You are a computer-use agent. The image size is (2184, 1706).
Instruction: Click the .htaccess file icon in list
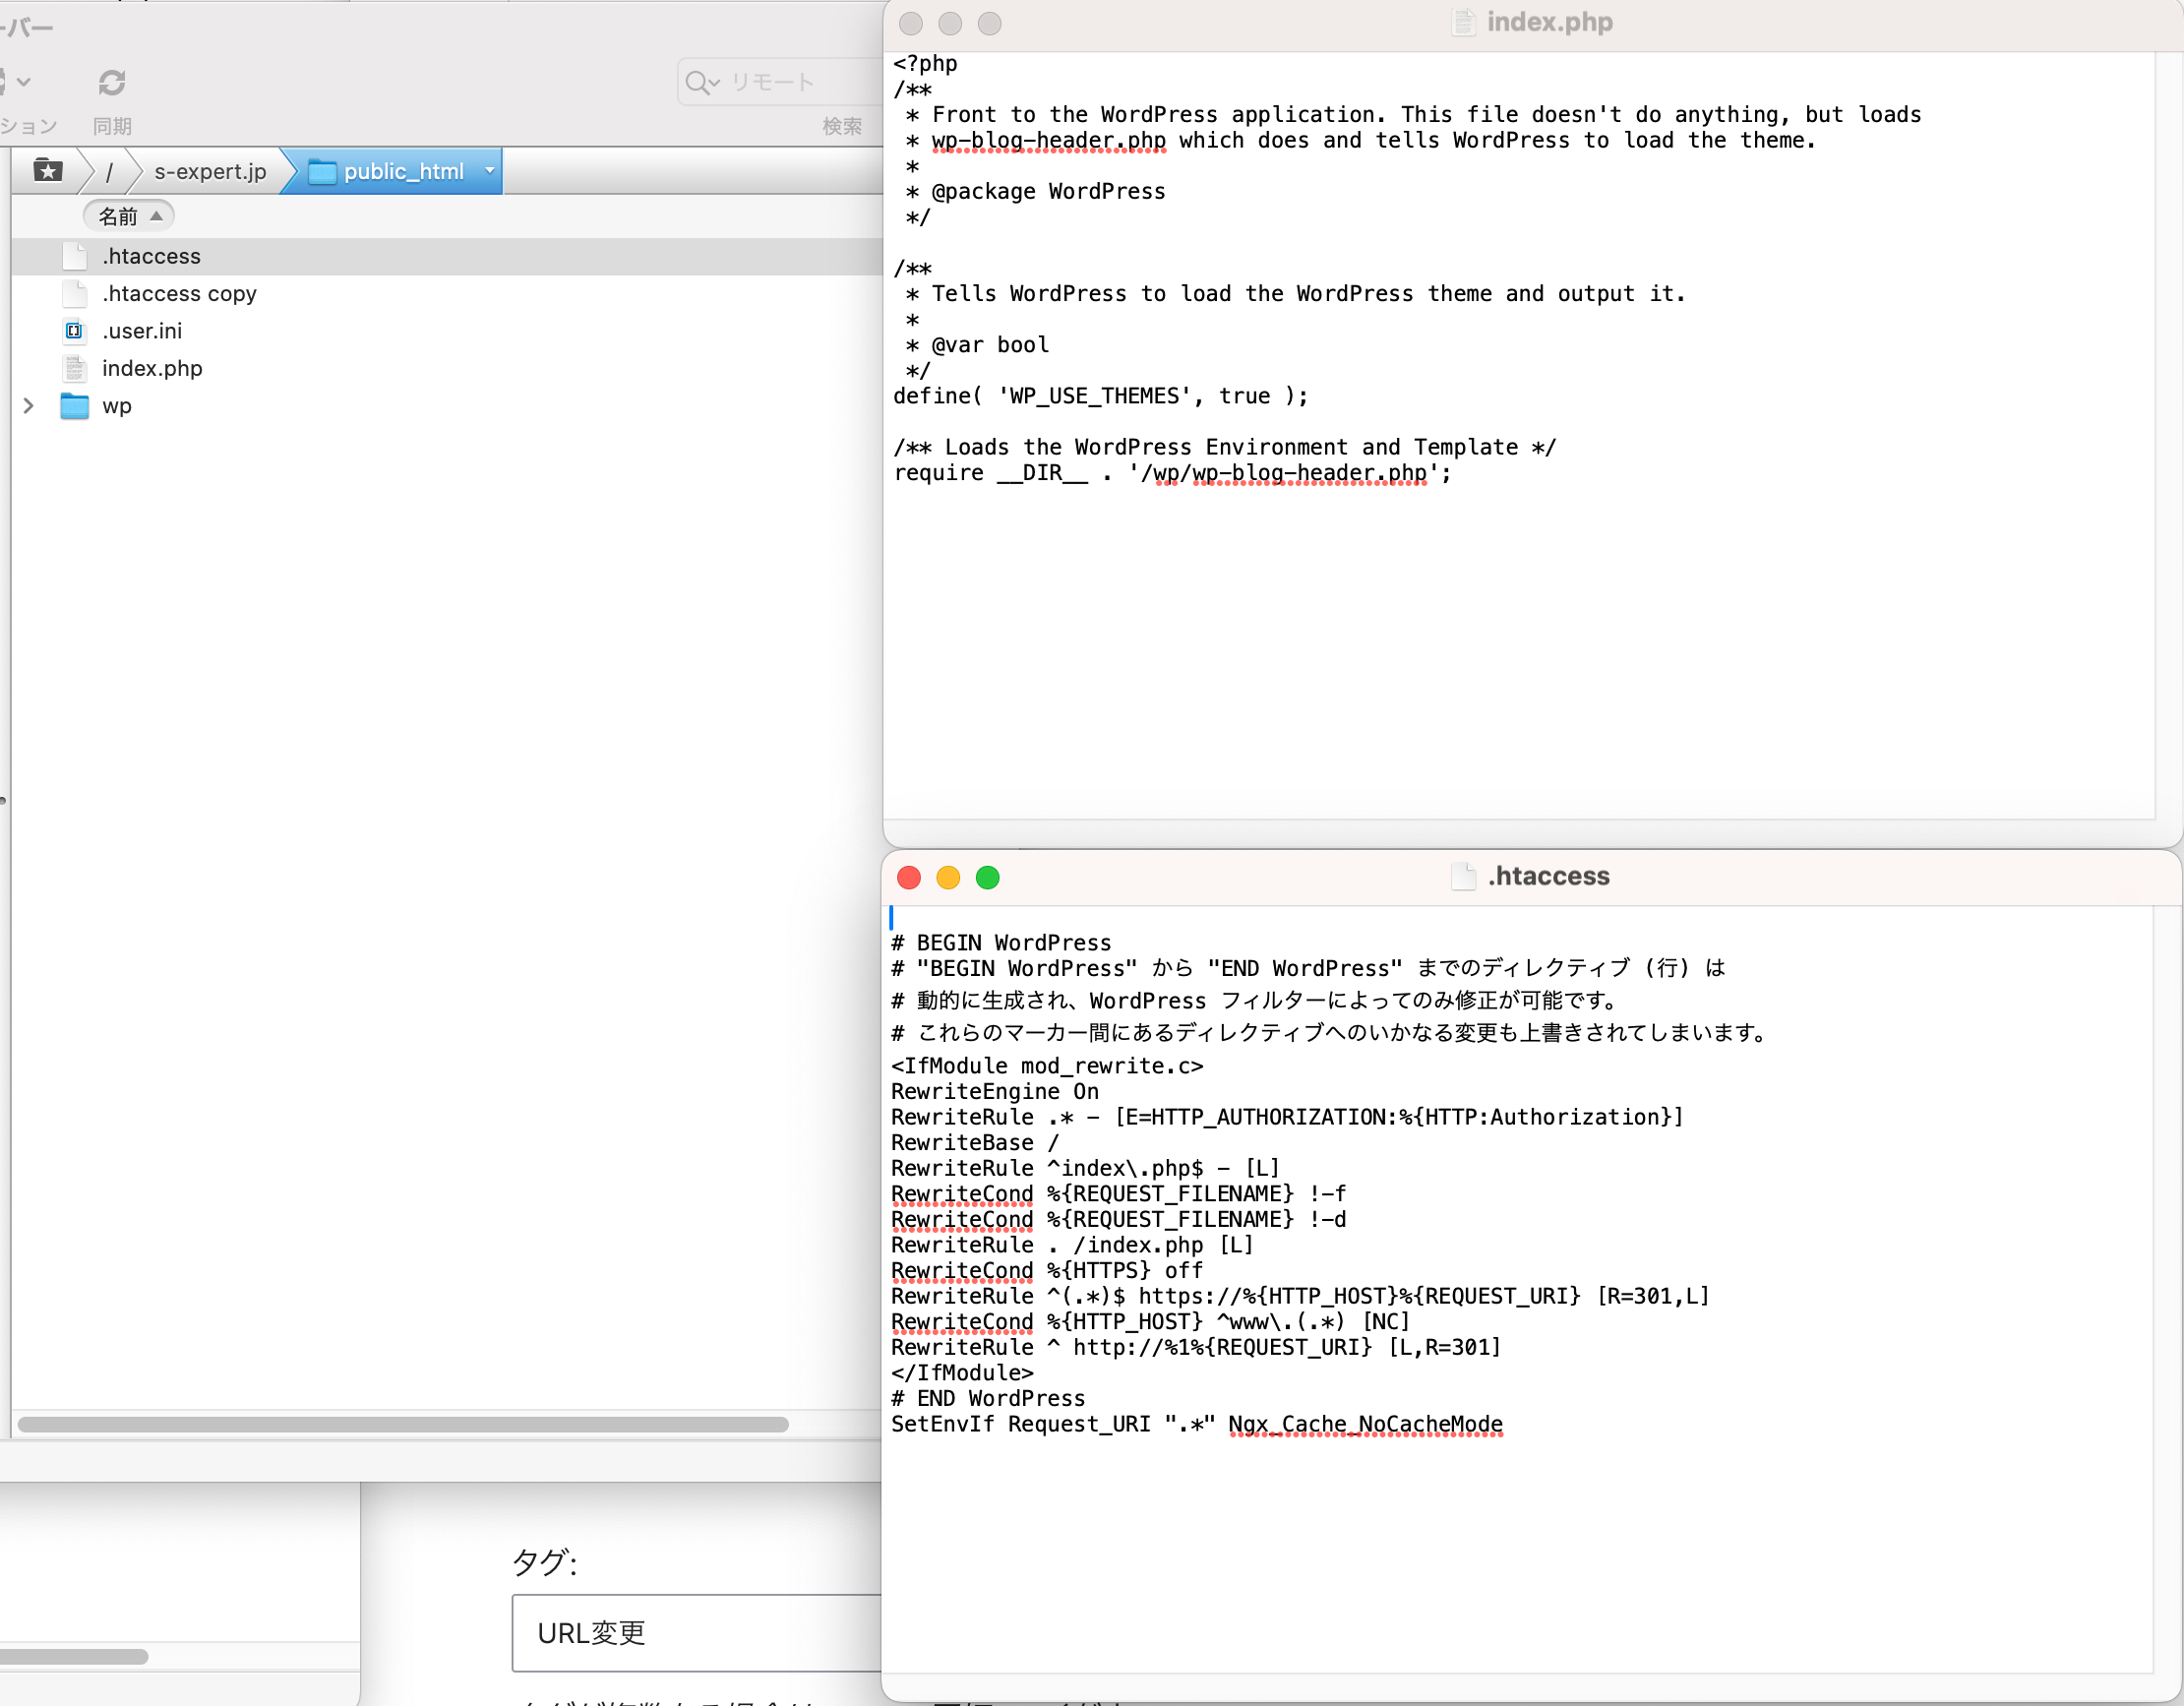pos(75,256)
